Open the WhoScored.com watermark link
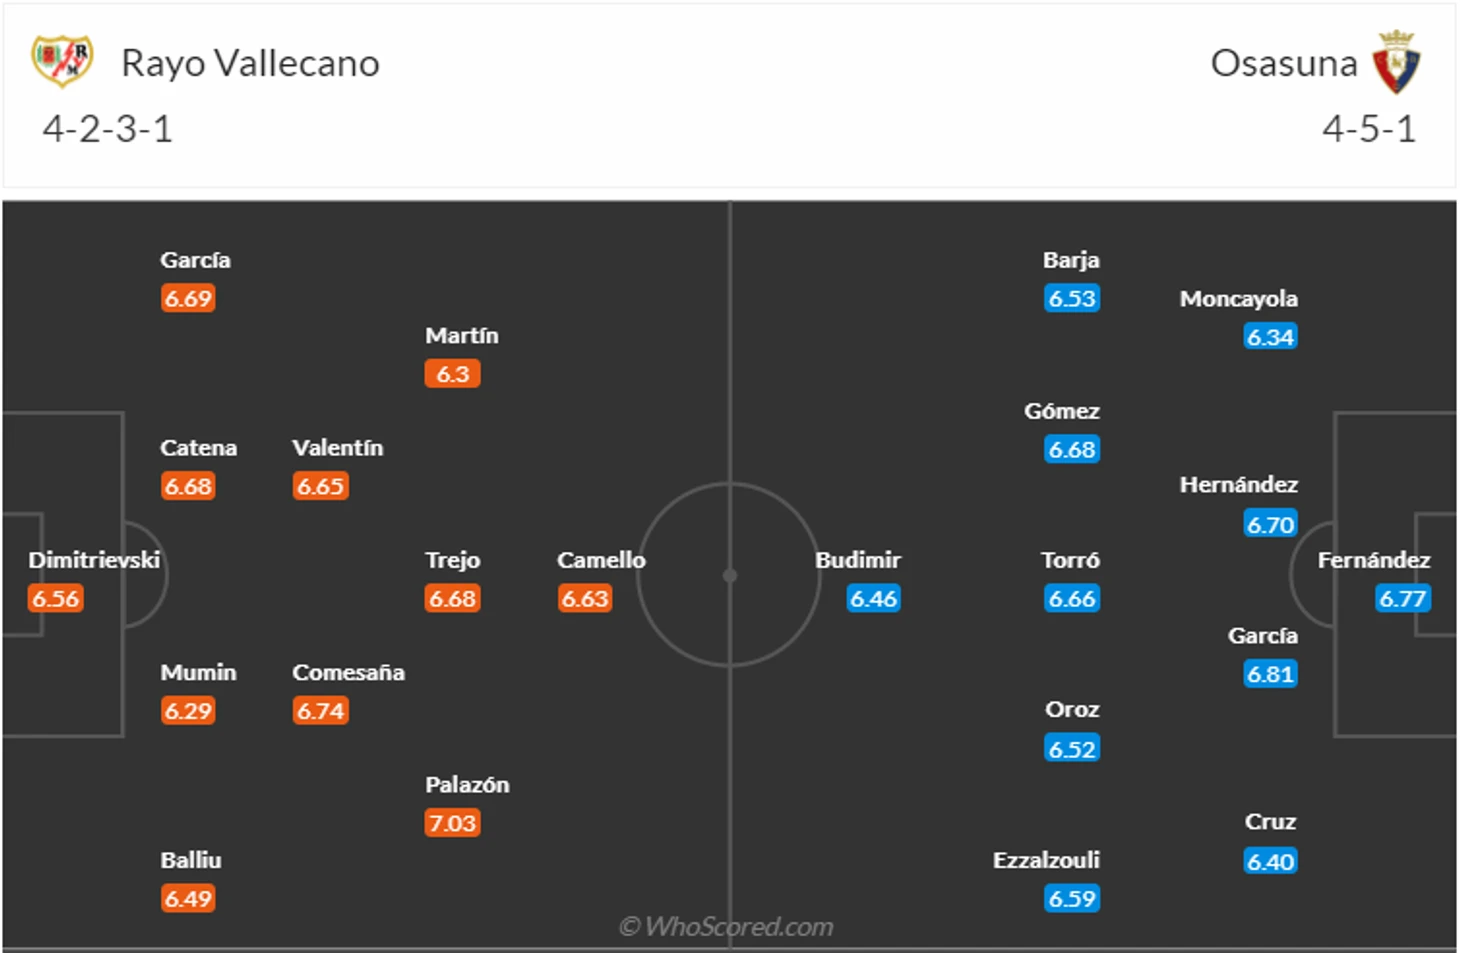 pos(727,927)
